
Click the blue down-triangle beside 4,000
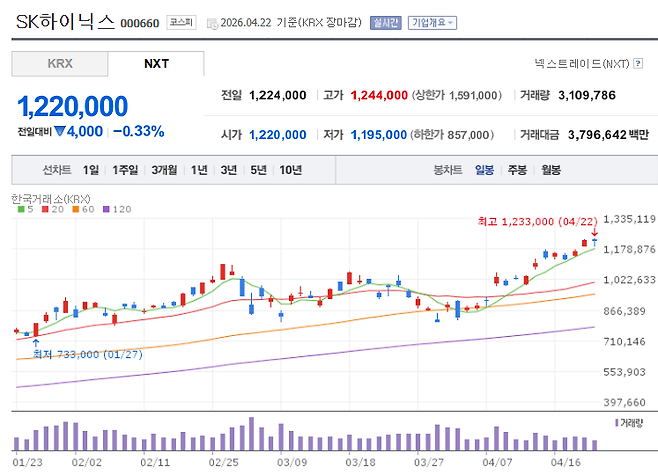(60, 131)
